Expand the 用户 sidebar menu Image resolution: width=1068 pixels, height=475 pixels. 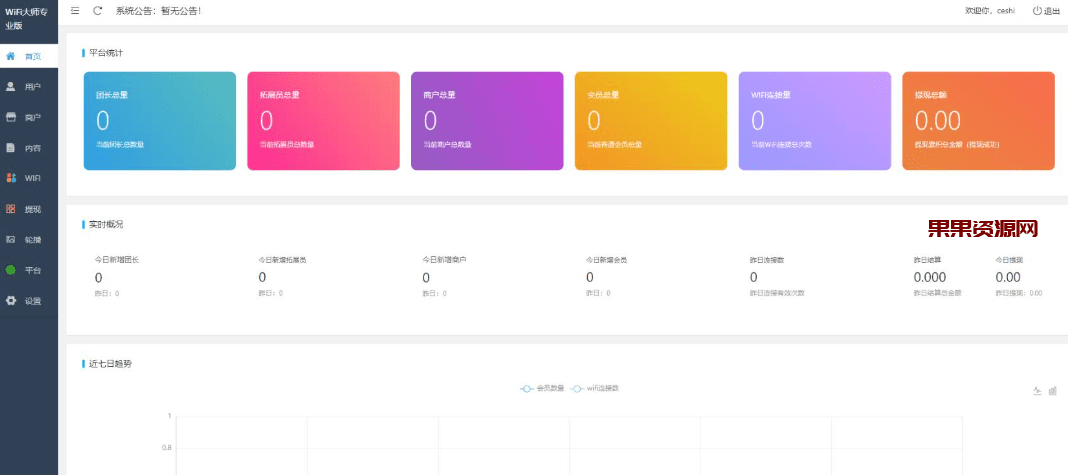[x=32, y=87]
